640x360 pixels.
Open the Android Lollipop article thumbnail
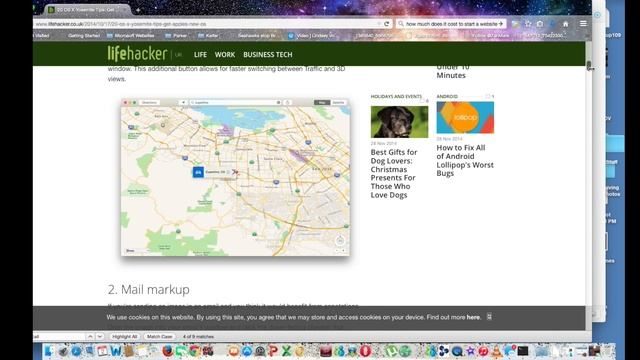465,118
